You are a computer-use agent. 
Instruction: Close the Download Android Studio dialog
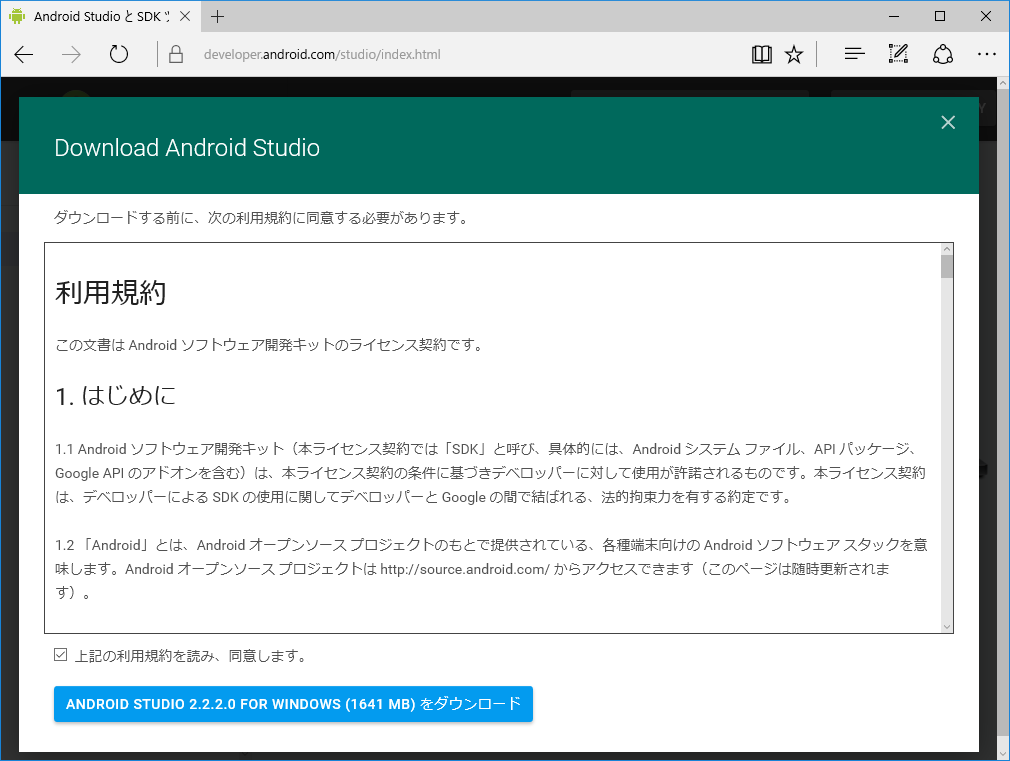948,122
